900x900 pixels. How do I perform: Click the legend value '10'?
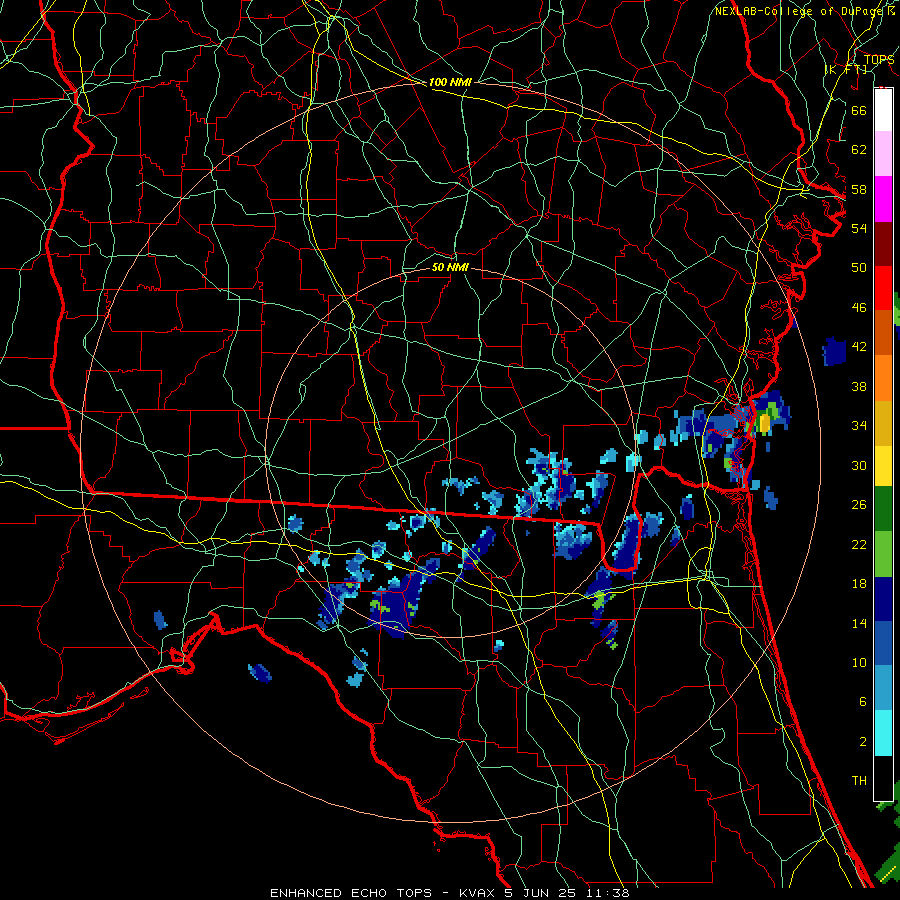tap(859, 662)
